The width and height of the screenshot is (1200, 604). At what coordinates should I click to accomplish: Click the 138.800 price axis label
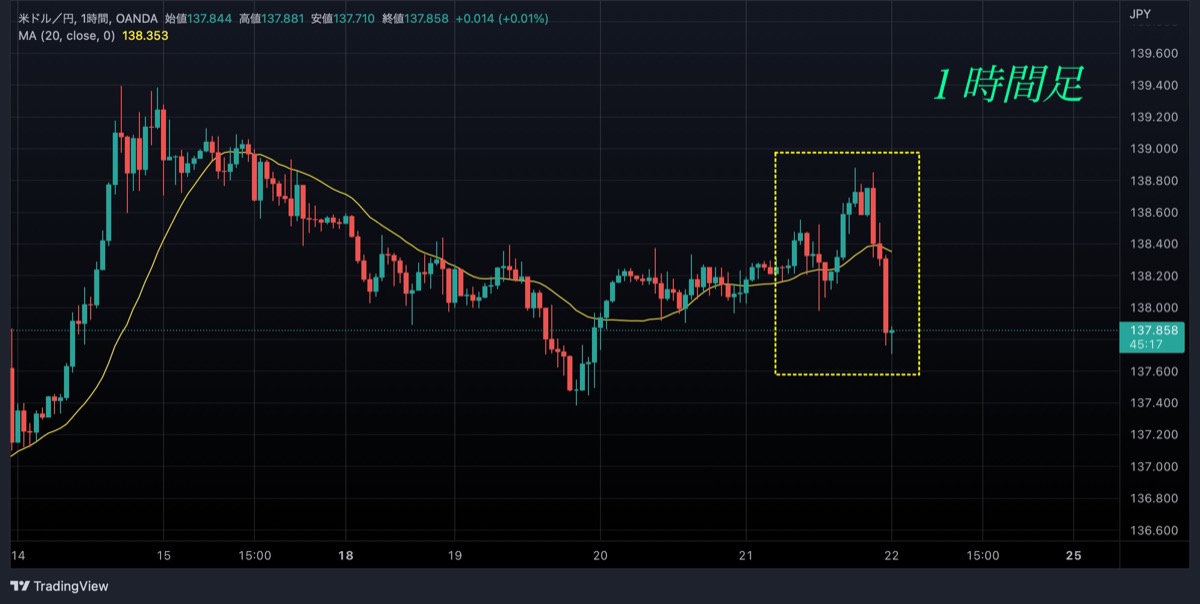pos(1152,181)
